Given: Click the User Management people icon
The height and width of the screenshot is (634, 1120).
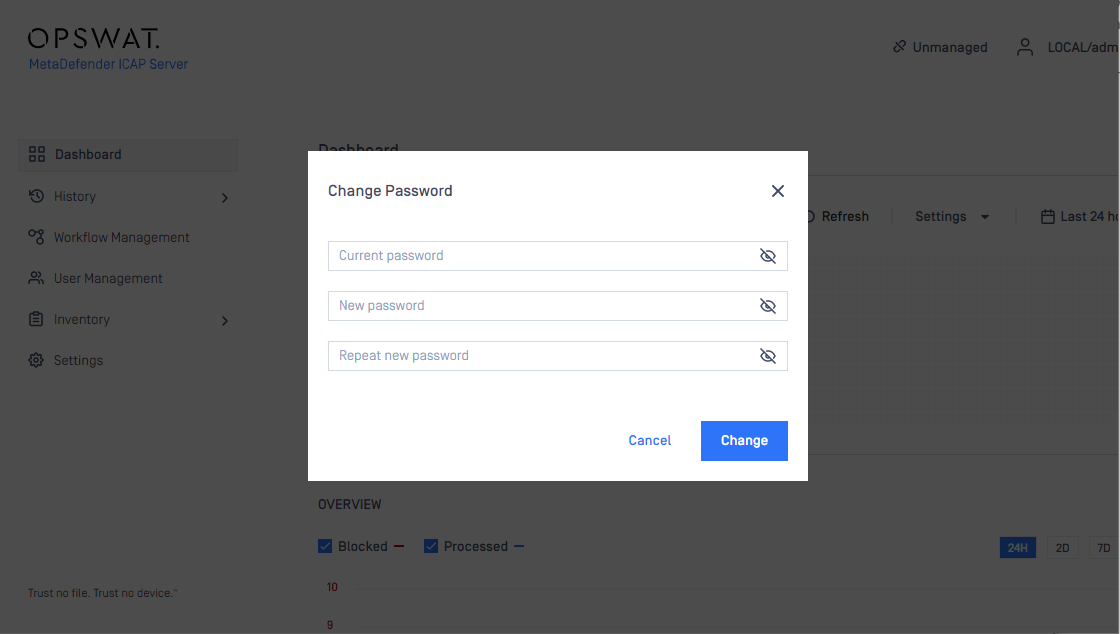Looking at the screenshot, I should (x=36, y=278).
